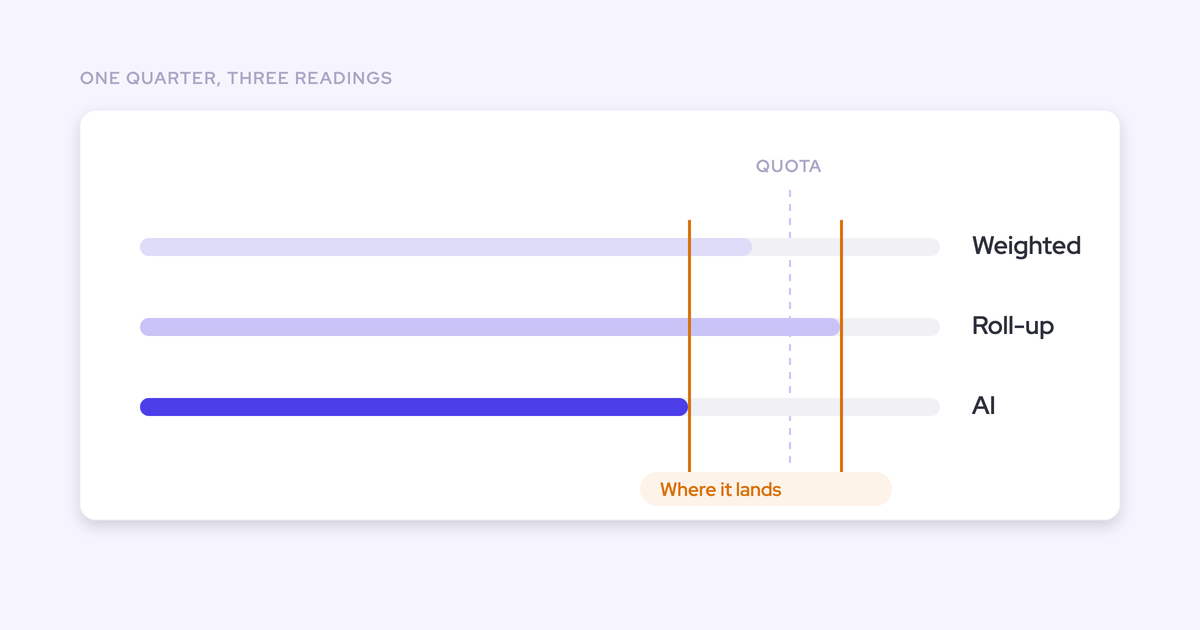
Task: Click the left start of the Weighted bar
Action: (147, 247)
